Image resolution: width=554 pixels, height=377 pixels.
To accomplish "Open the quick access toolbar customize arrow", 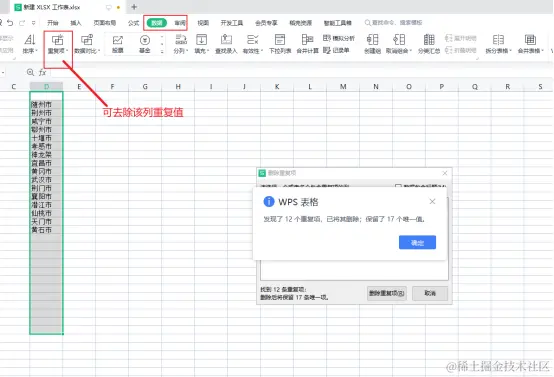I will [34, 23].
